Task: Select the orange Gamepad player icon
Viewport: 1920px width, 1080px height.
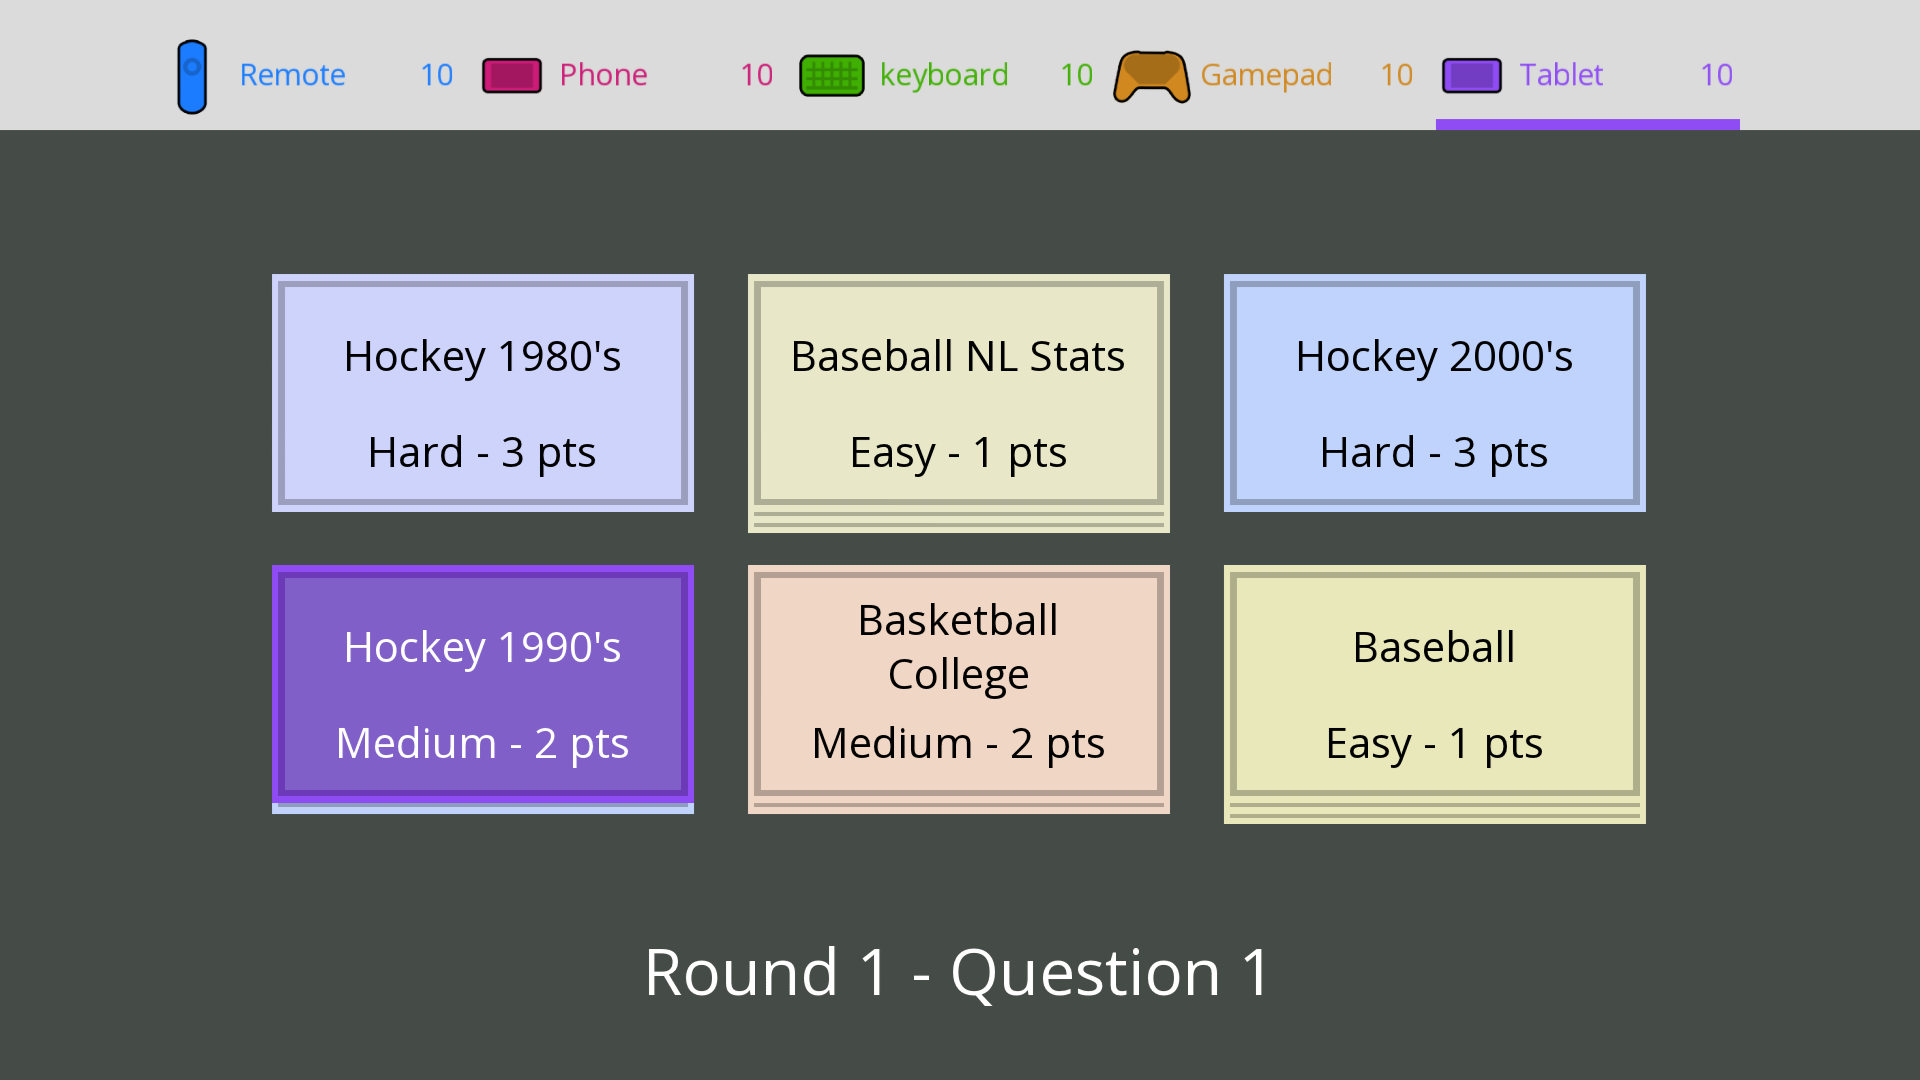Action: [x=1152, y=75]
